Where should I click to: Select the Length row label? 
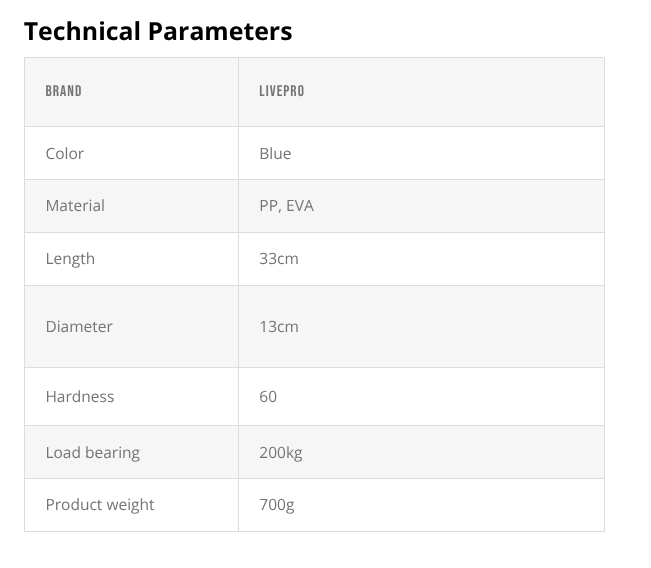pos(70,258)
